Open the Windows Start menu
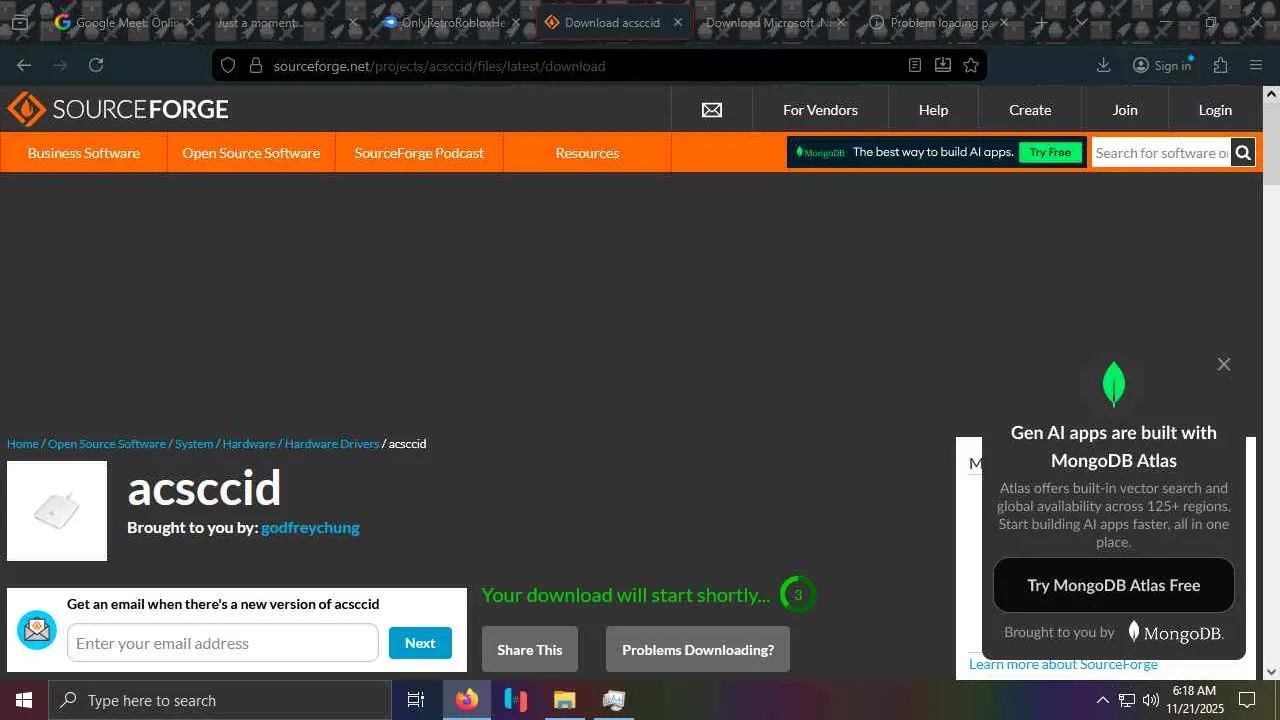 tap(24, 700)
